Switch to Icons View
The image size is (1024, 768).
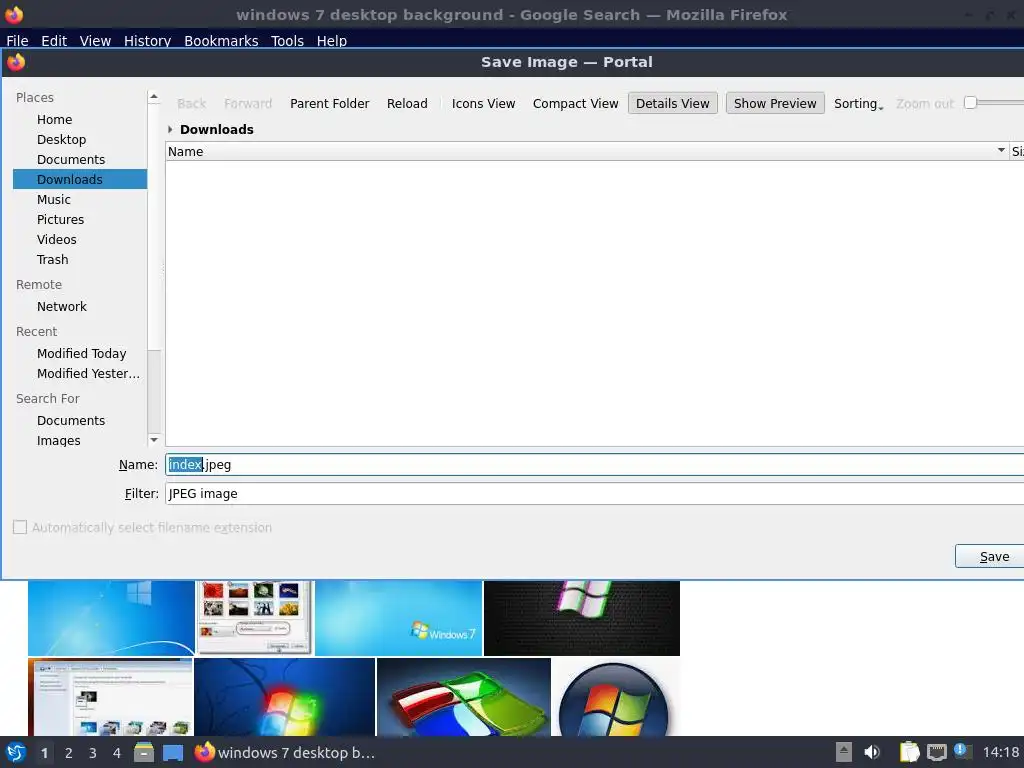(483, 103)
